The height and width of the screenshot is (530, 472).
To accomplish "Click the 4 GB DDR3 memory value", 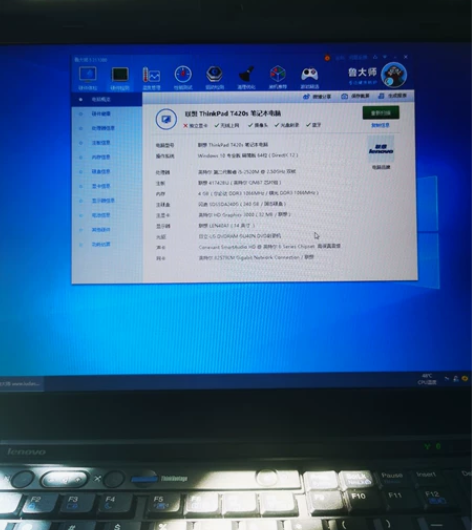I will coord(258,193).
